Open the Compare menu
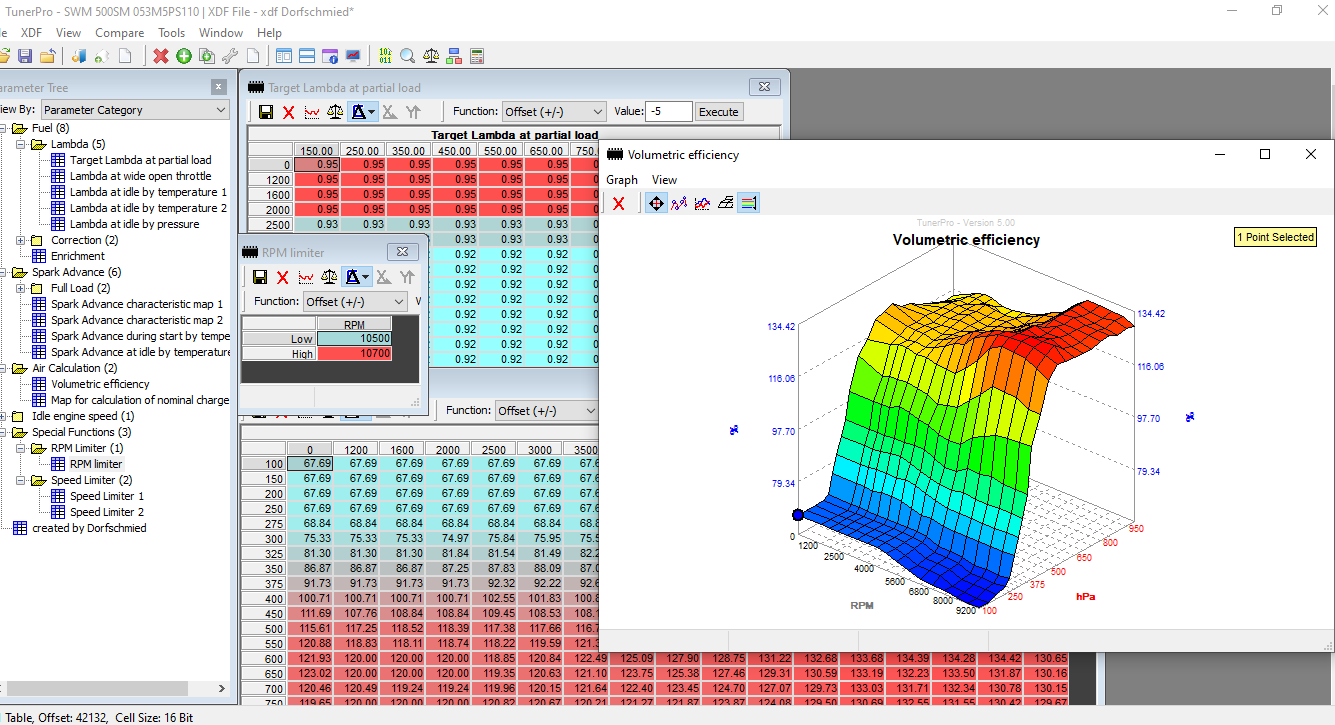Screen dimensions: 1335x725 119,33
